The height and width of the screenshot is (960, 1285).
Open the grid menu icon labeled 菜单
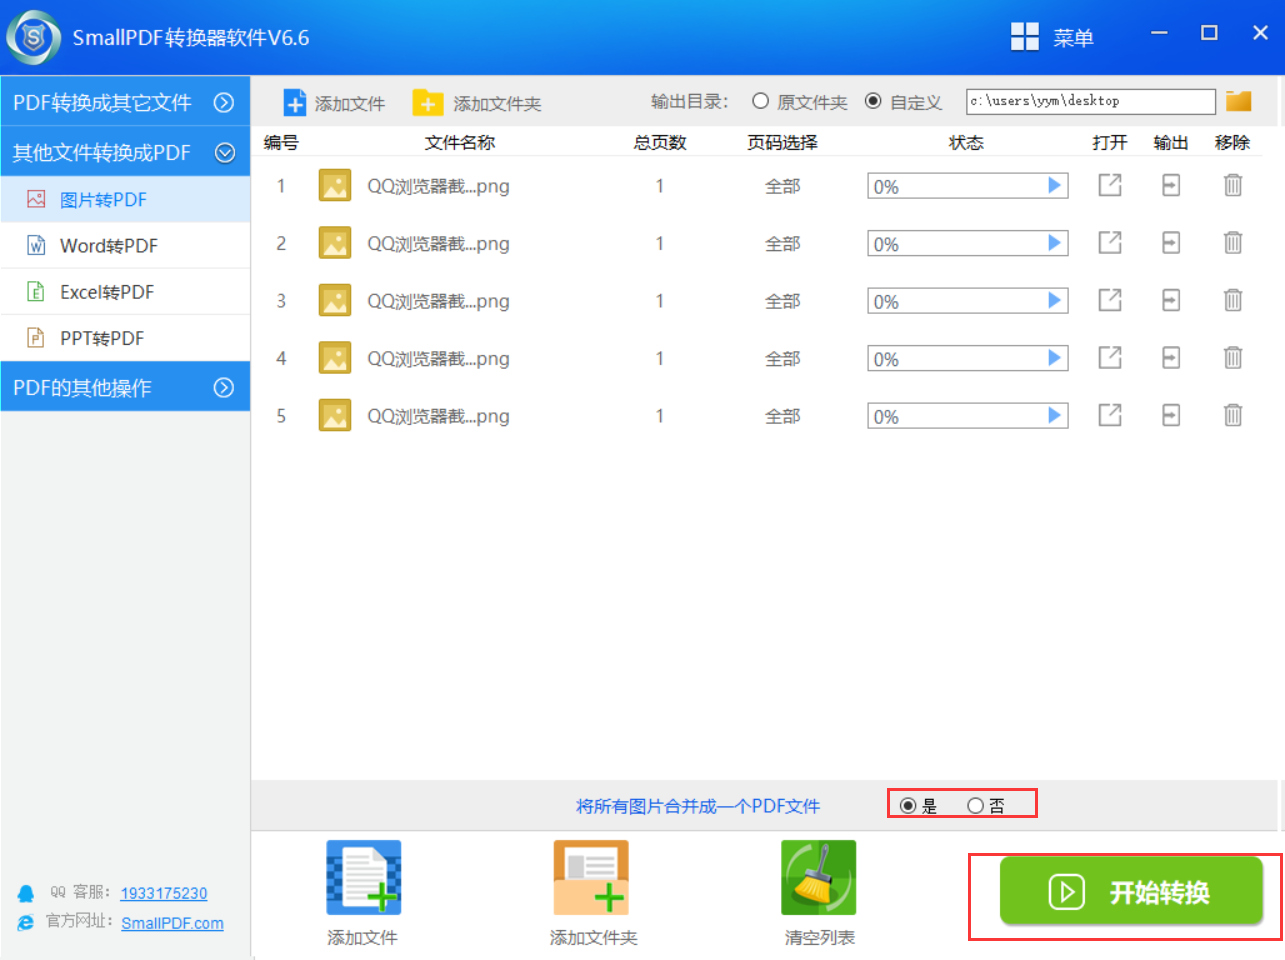(1025, 37)
